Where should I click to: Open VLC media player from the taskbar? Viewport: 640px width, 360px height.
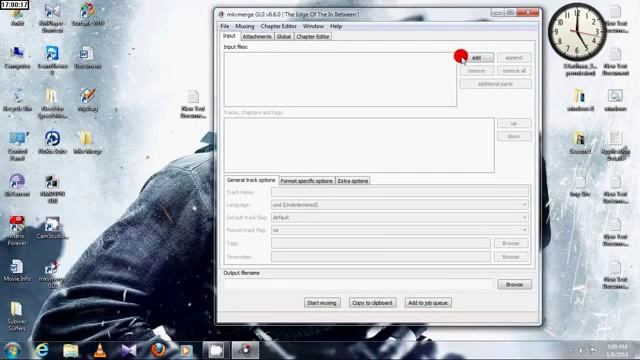[x=100, y=350]
